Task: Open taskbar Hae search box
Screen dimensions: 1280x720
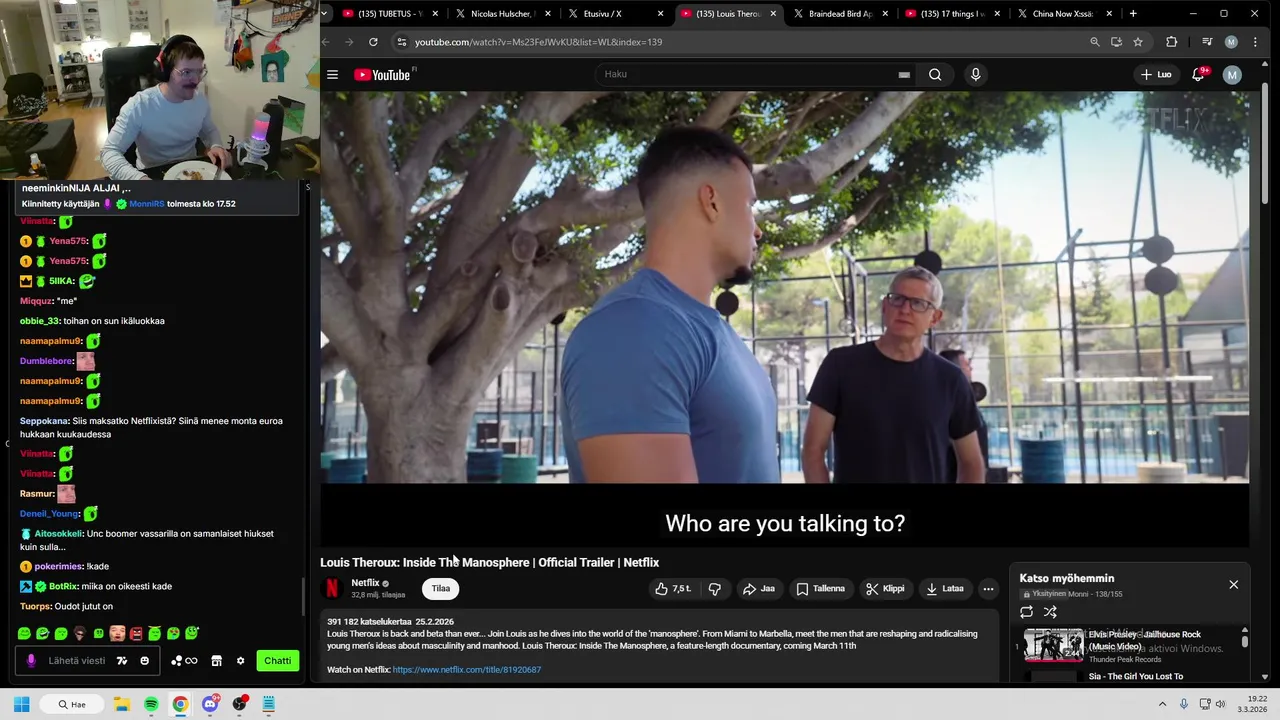Action: (x=72, y=705)
